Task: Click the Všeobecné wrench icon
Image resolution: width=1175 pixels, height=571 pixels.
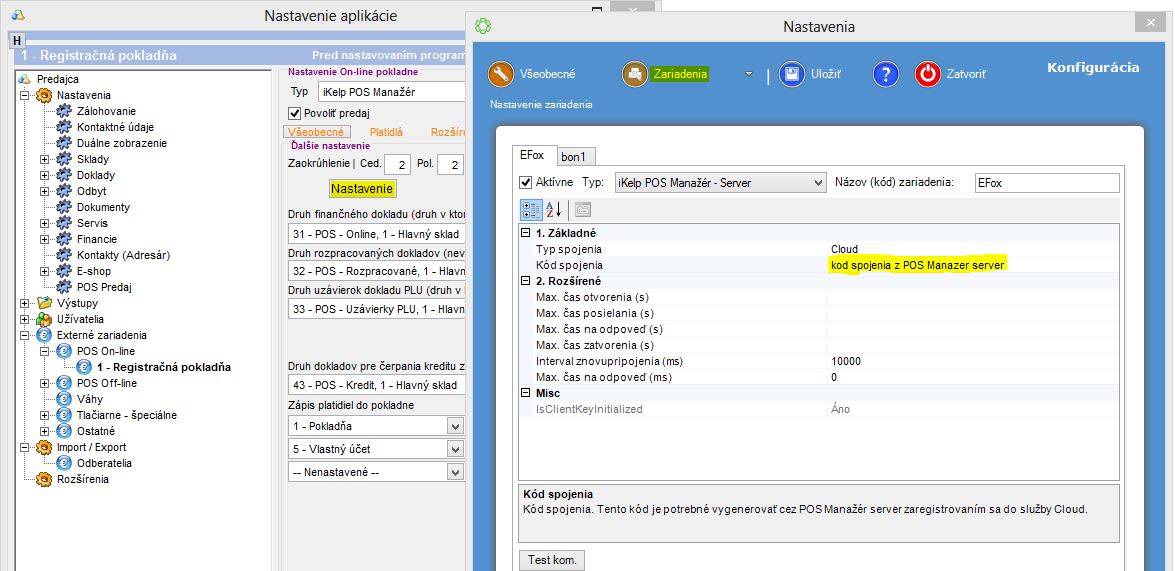Action: 501,74
